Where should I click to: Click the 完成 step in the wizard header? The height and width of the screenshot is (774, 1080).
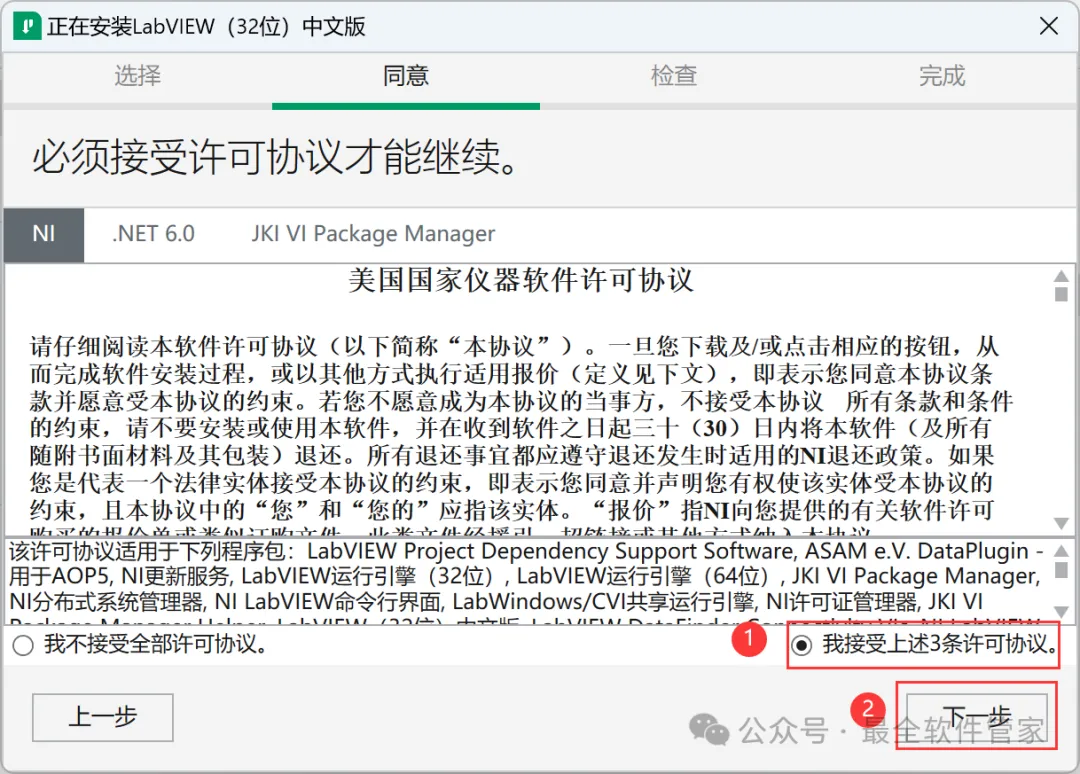(942, 75)
